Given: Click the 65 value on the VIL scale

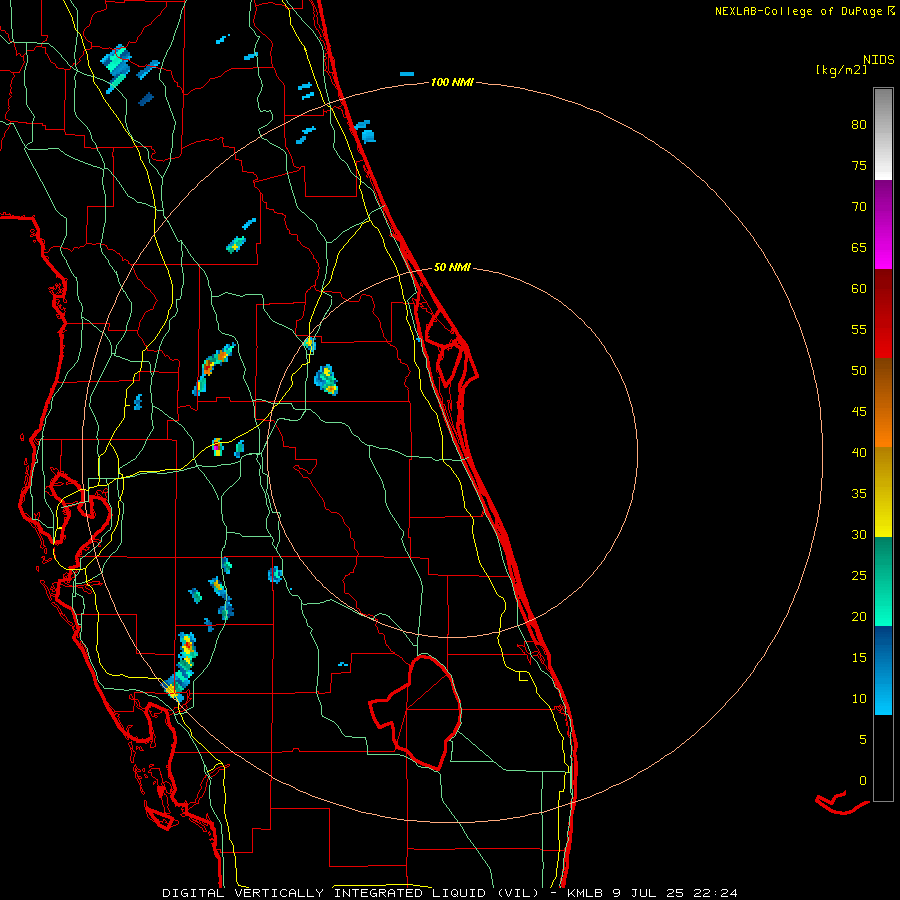Looking at the screenshot, I should (859, 248).
